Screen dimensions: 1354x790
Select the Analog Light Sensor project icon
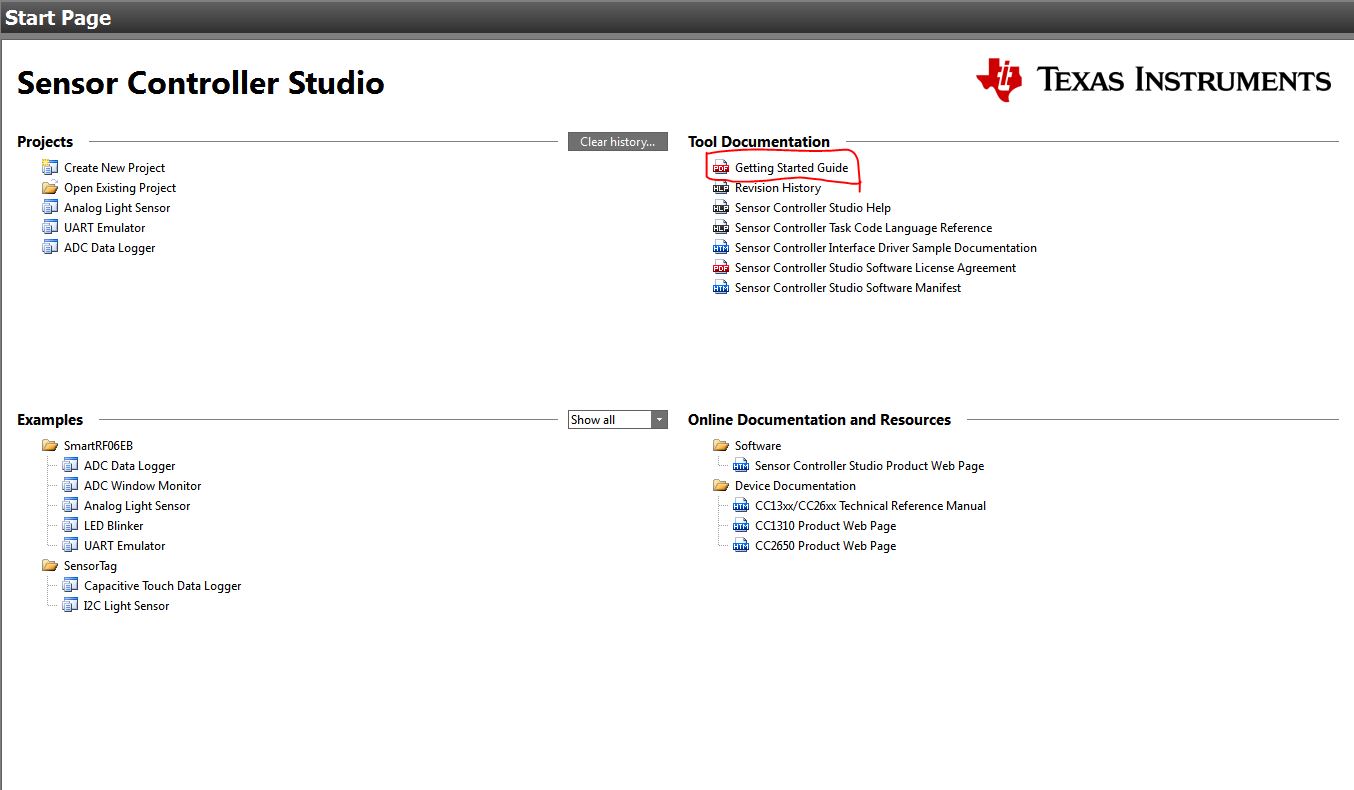pos(51,207)
